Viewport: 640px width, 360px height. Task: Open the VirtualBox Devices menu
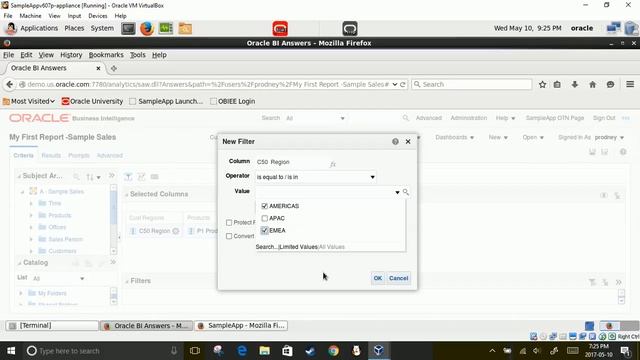pos(98,16)
